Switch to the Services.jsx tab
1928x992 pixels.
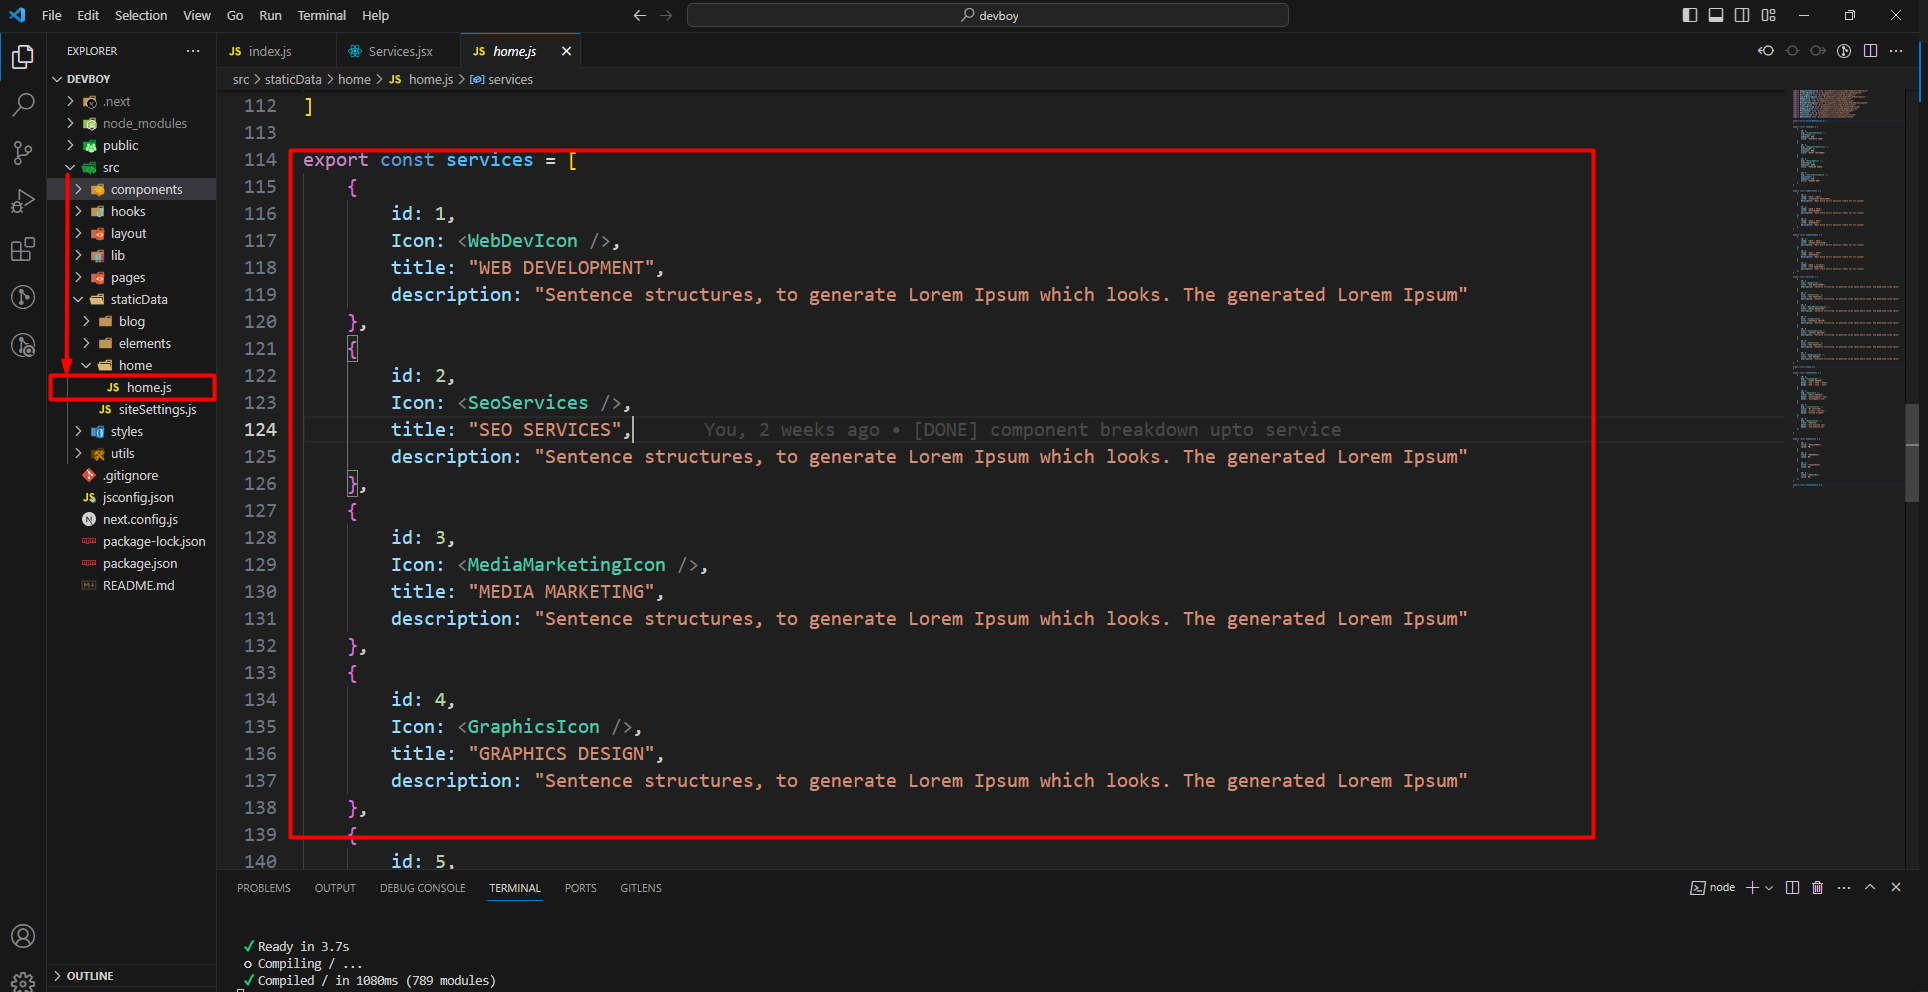[x=400, y=51]
